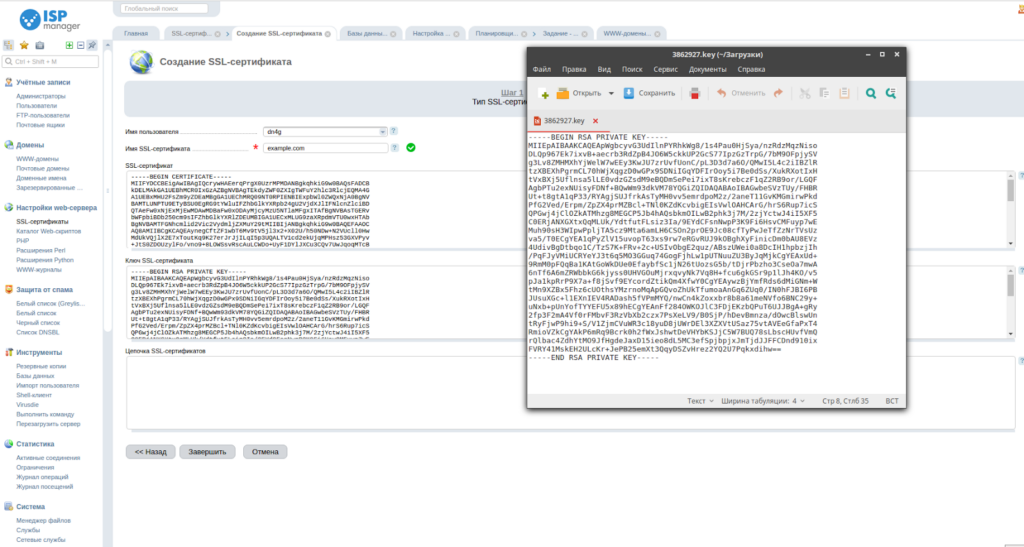Switch to the Базы данны... tab
Image resolution: width=1024 pixels, height=547 pixels.
pyautogui.click(x=367, y=33)
